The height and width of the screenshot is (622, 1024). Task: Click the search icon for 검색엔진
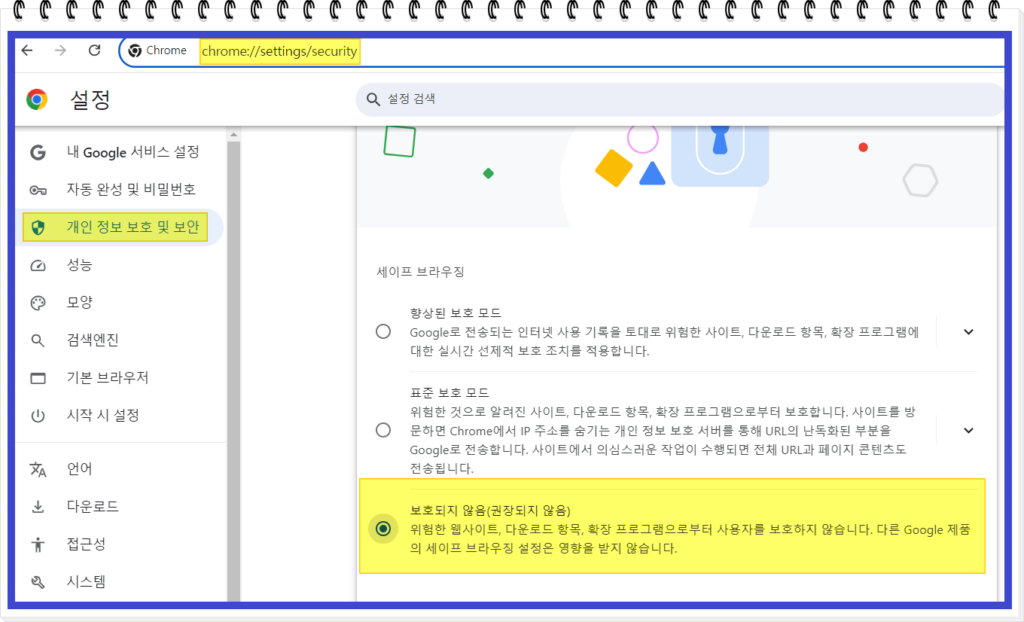point(38,340)
